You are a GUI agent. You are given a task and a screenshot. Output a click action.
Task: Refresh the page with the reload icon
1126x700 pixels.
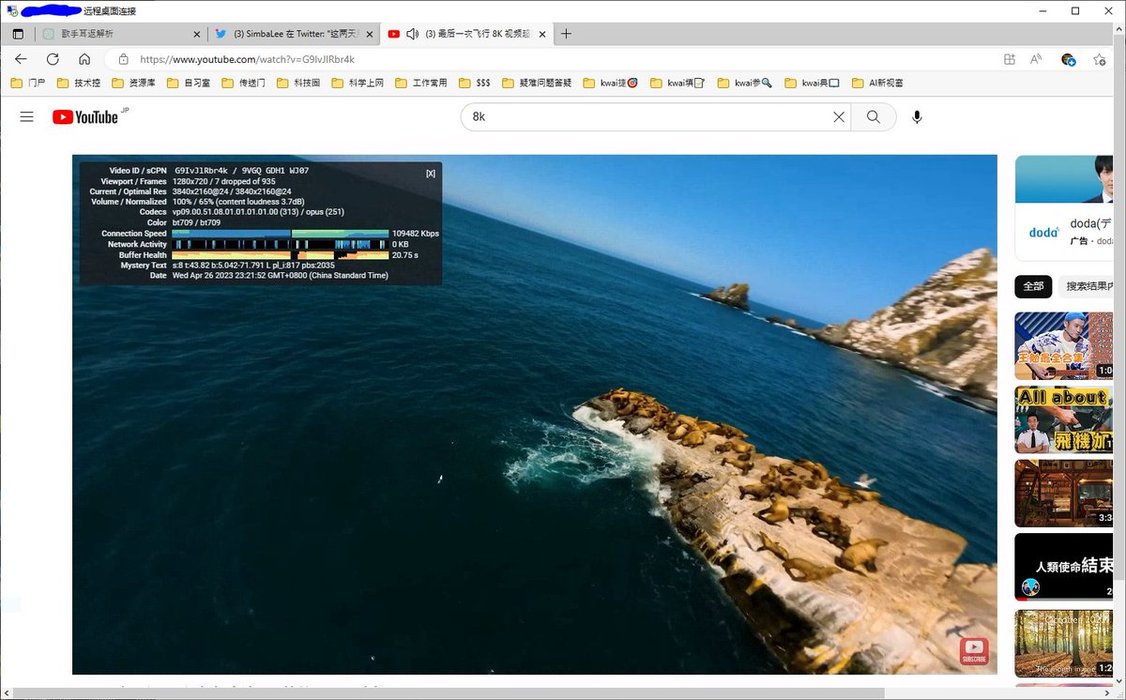point(52,59)
